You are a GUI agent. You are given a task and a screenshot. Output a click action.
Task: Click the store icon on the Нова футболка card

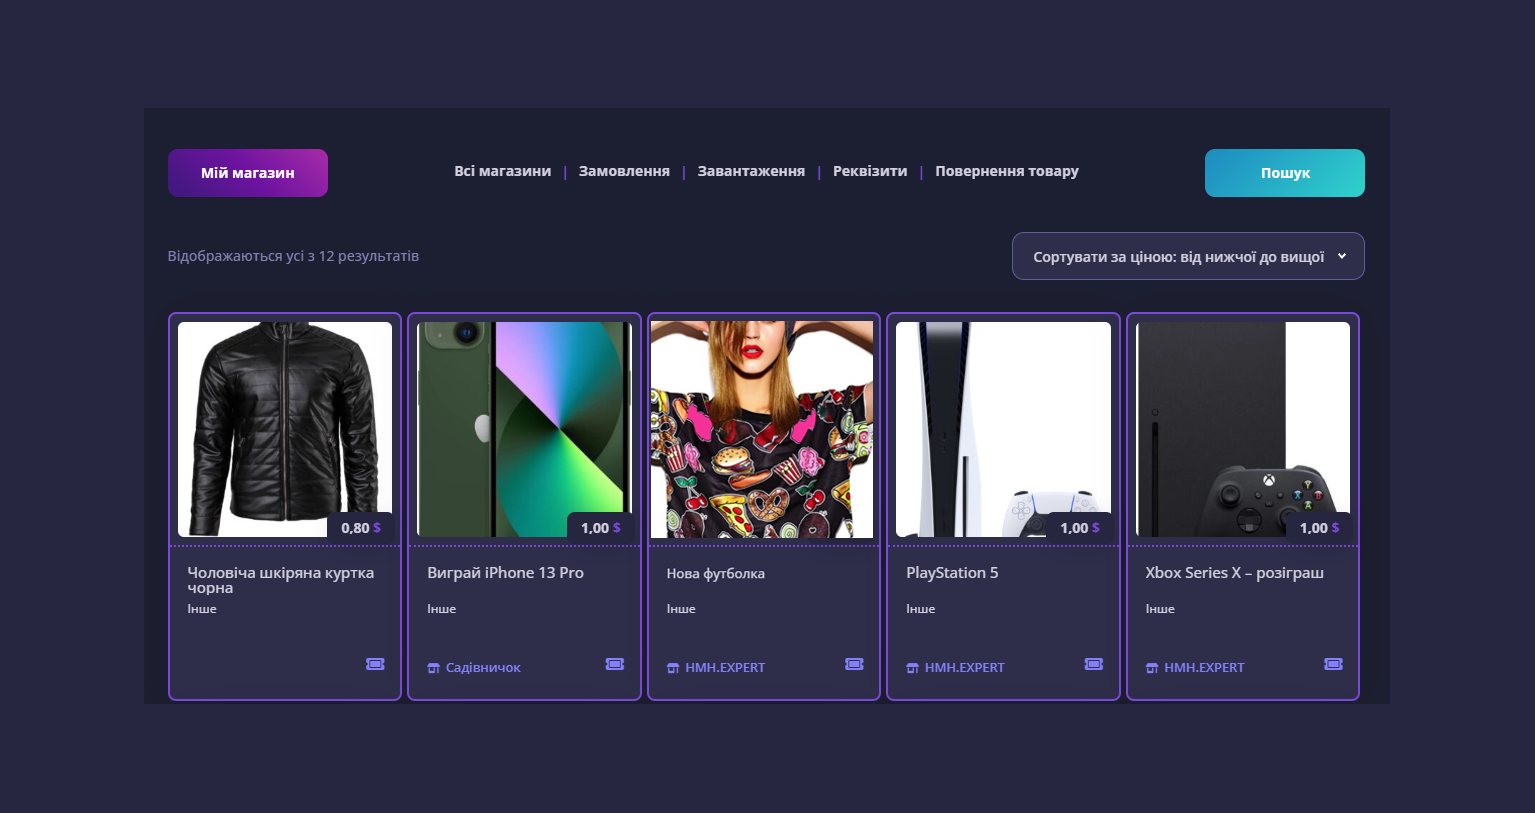673,668
